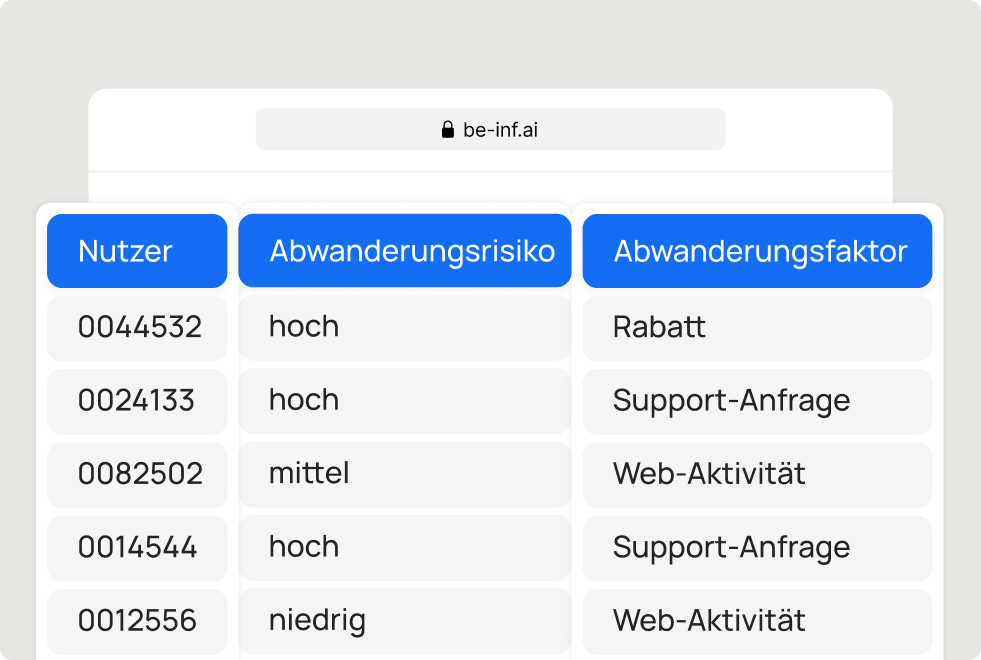The width and height of the screenshot is (981, 660).
Task: Select the hoch risk cell for 0044532
Action: point(405,327)
